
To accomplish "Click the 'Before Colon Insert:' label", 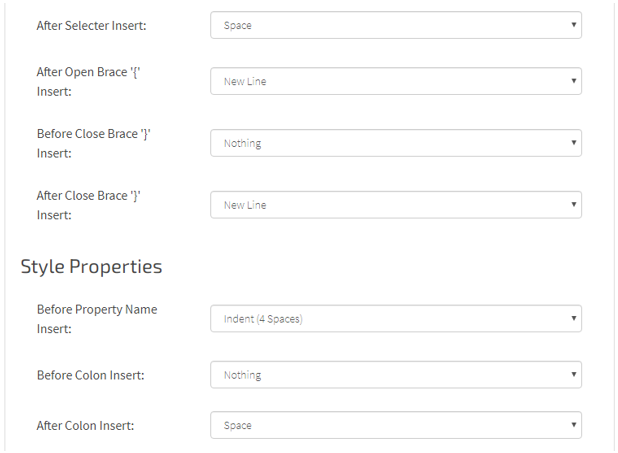I will (91, 375).
